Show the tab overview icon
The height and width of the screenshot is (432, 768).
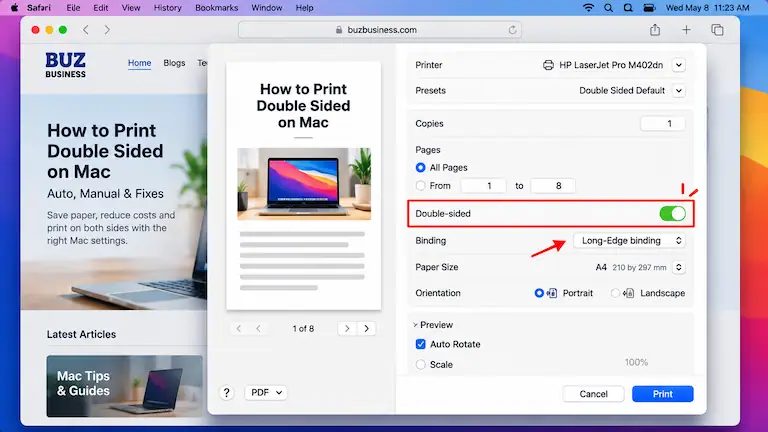[717, 30]
